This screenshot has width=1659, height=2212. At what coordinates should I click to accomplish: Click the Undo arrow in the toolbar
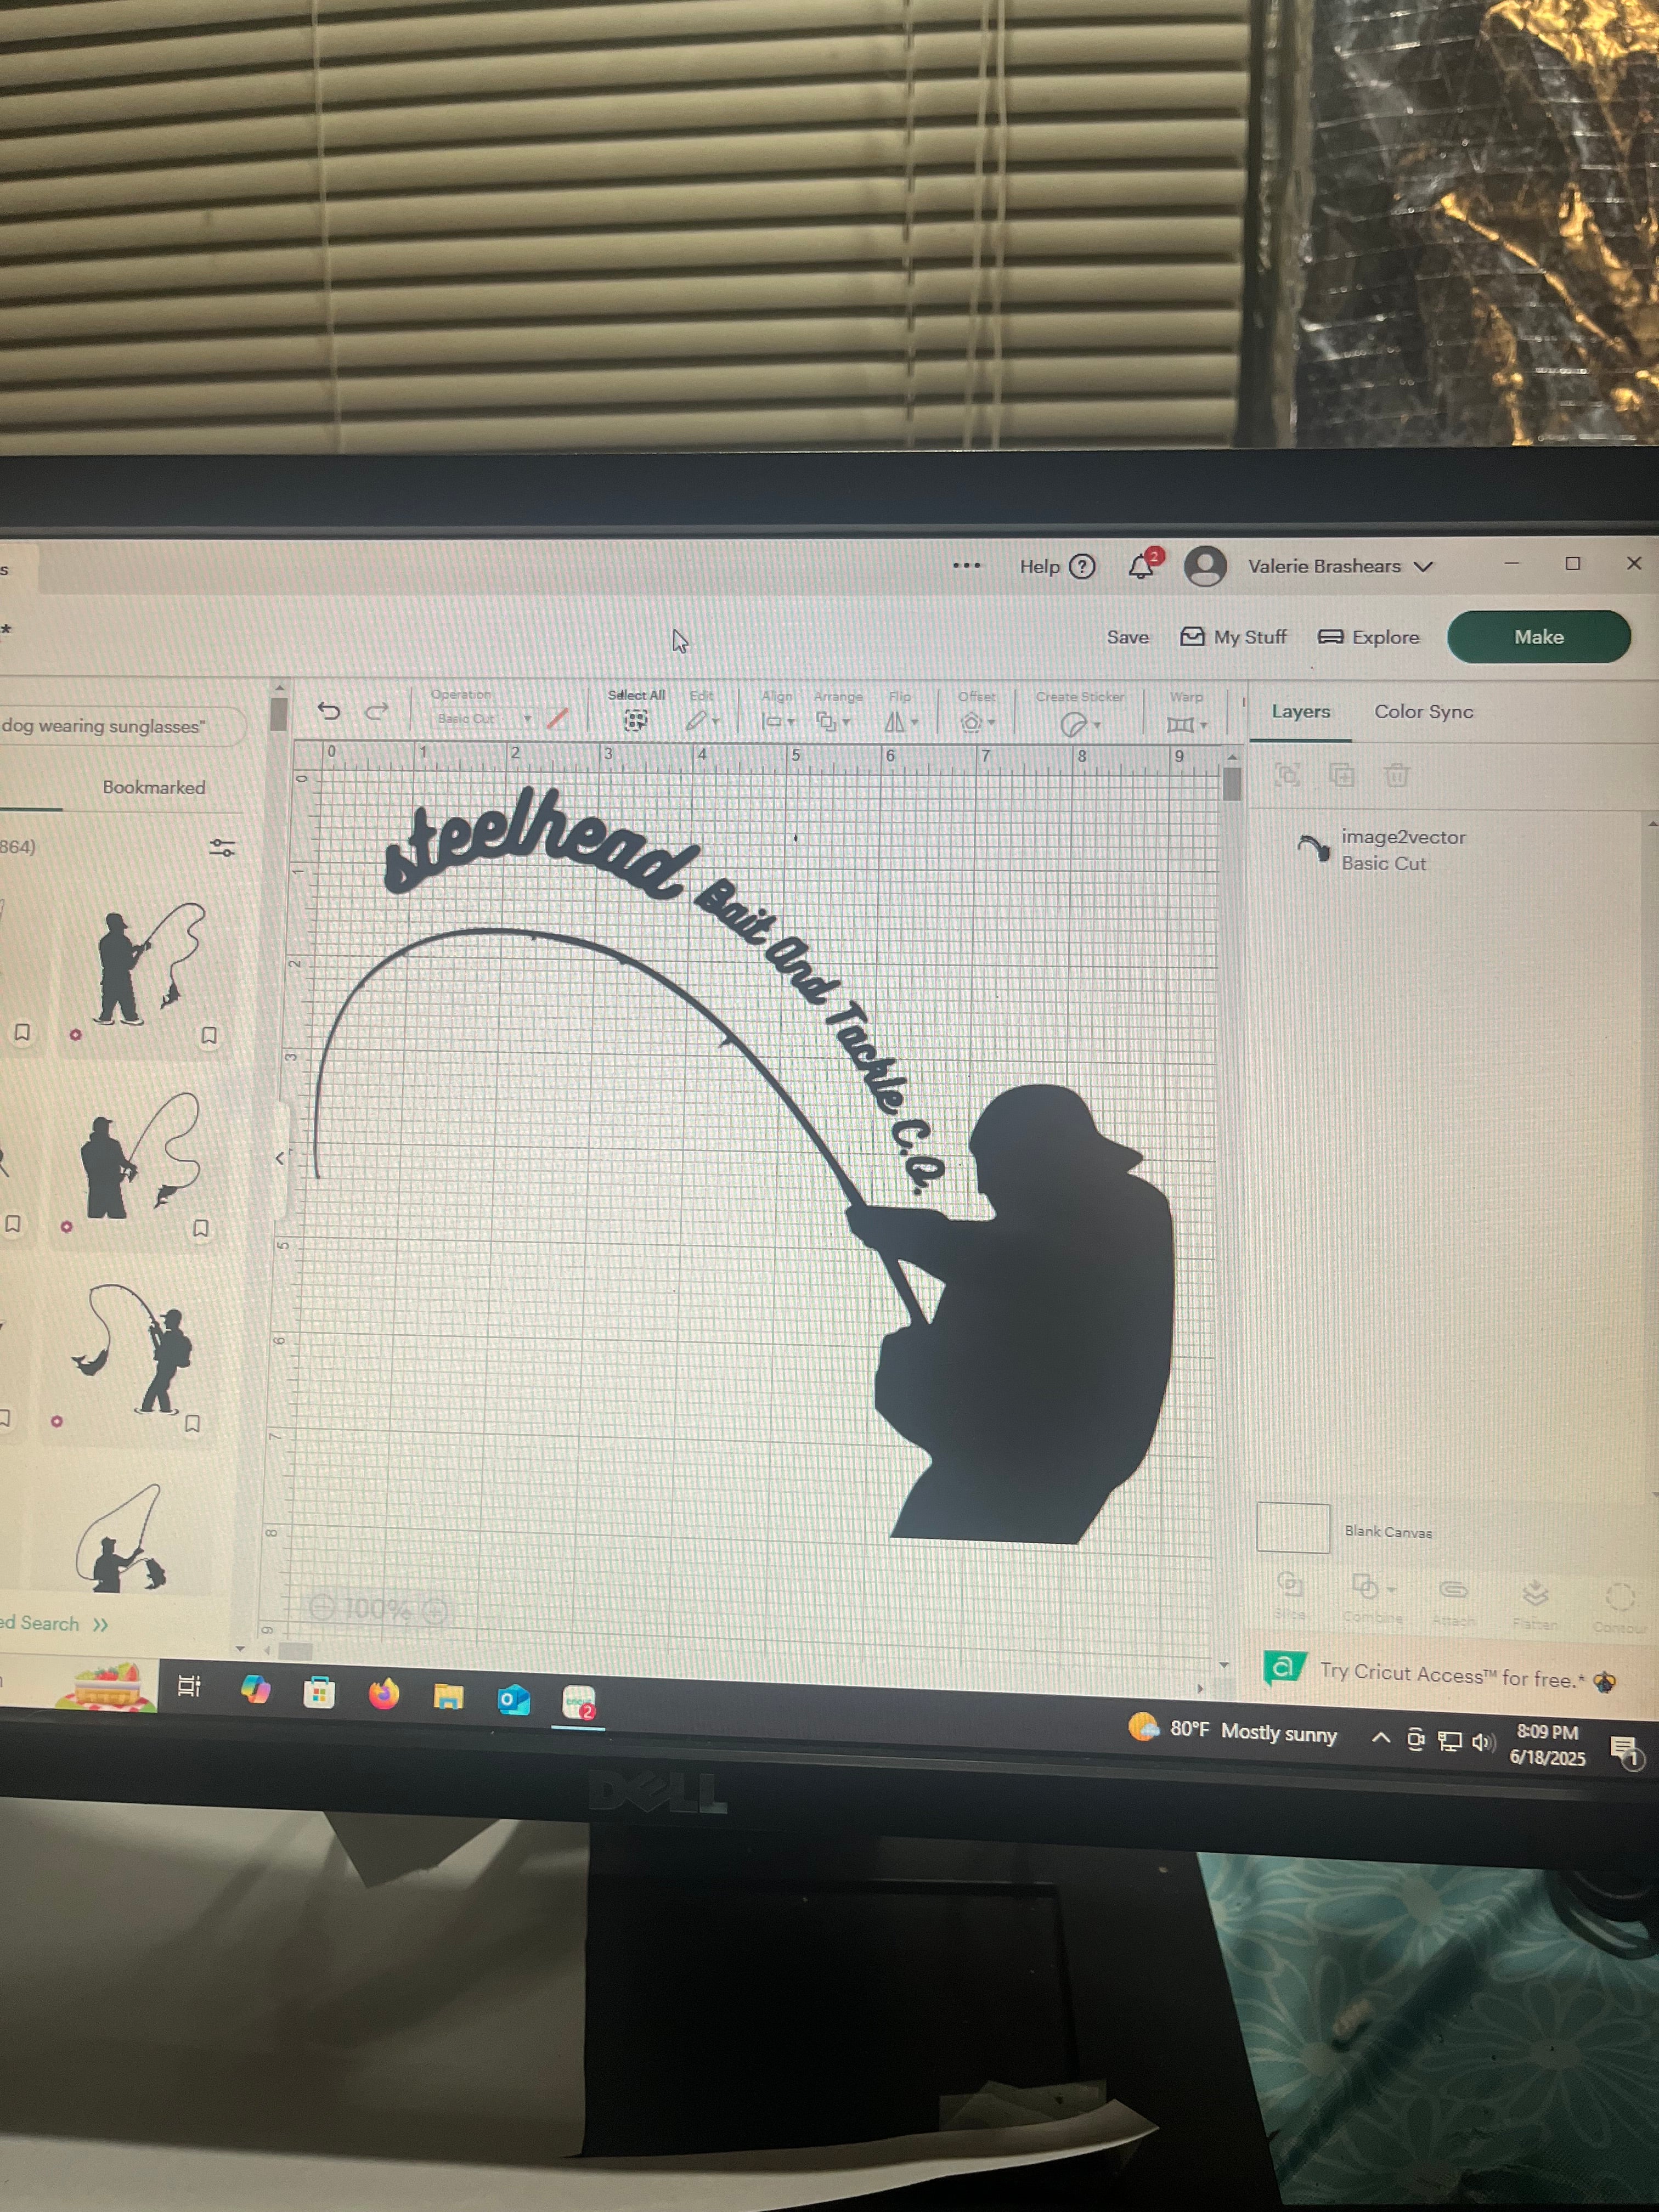tap(328, 711)
